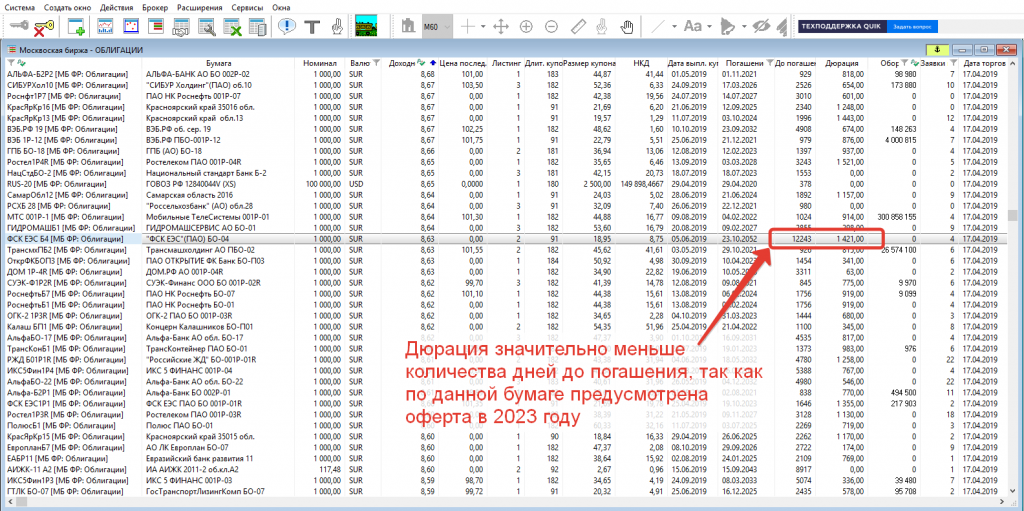
Task: Select the ФСК ЕЭС Б4 bond row
Action: click(200, 239)
